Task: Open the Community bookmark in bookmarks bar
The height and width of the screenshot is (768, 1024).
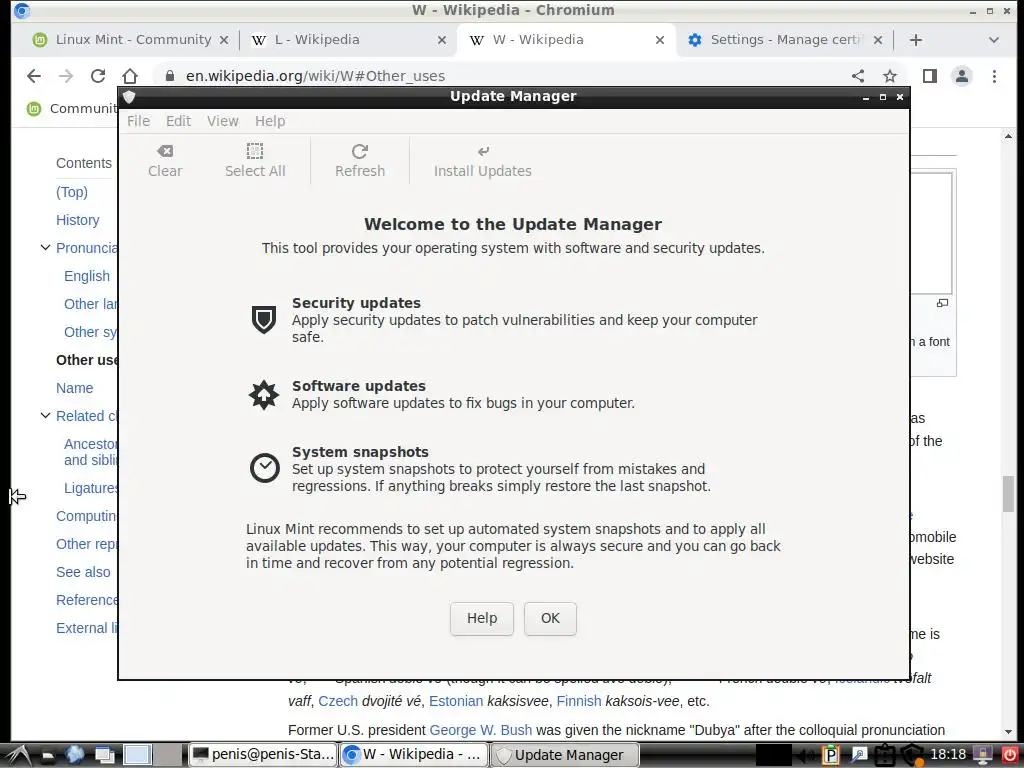Action: coord(72,108)
